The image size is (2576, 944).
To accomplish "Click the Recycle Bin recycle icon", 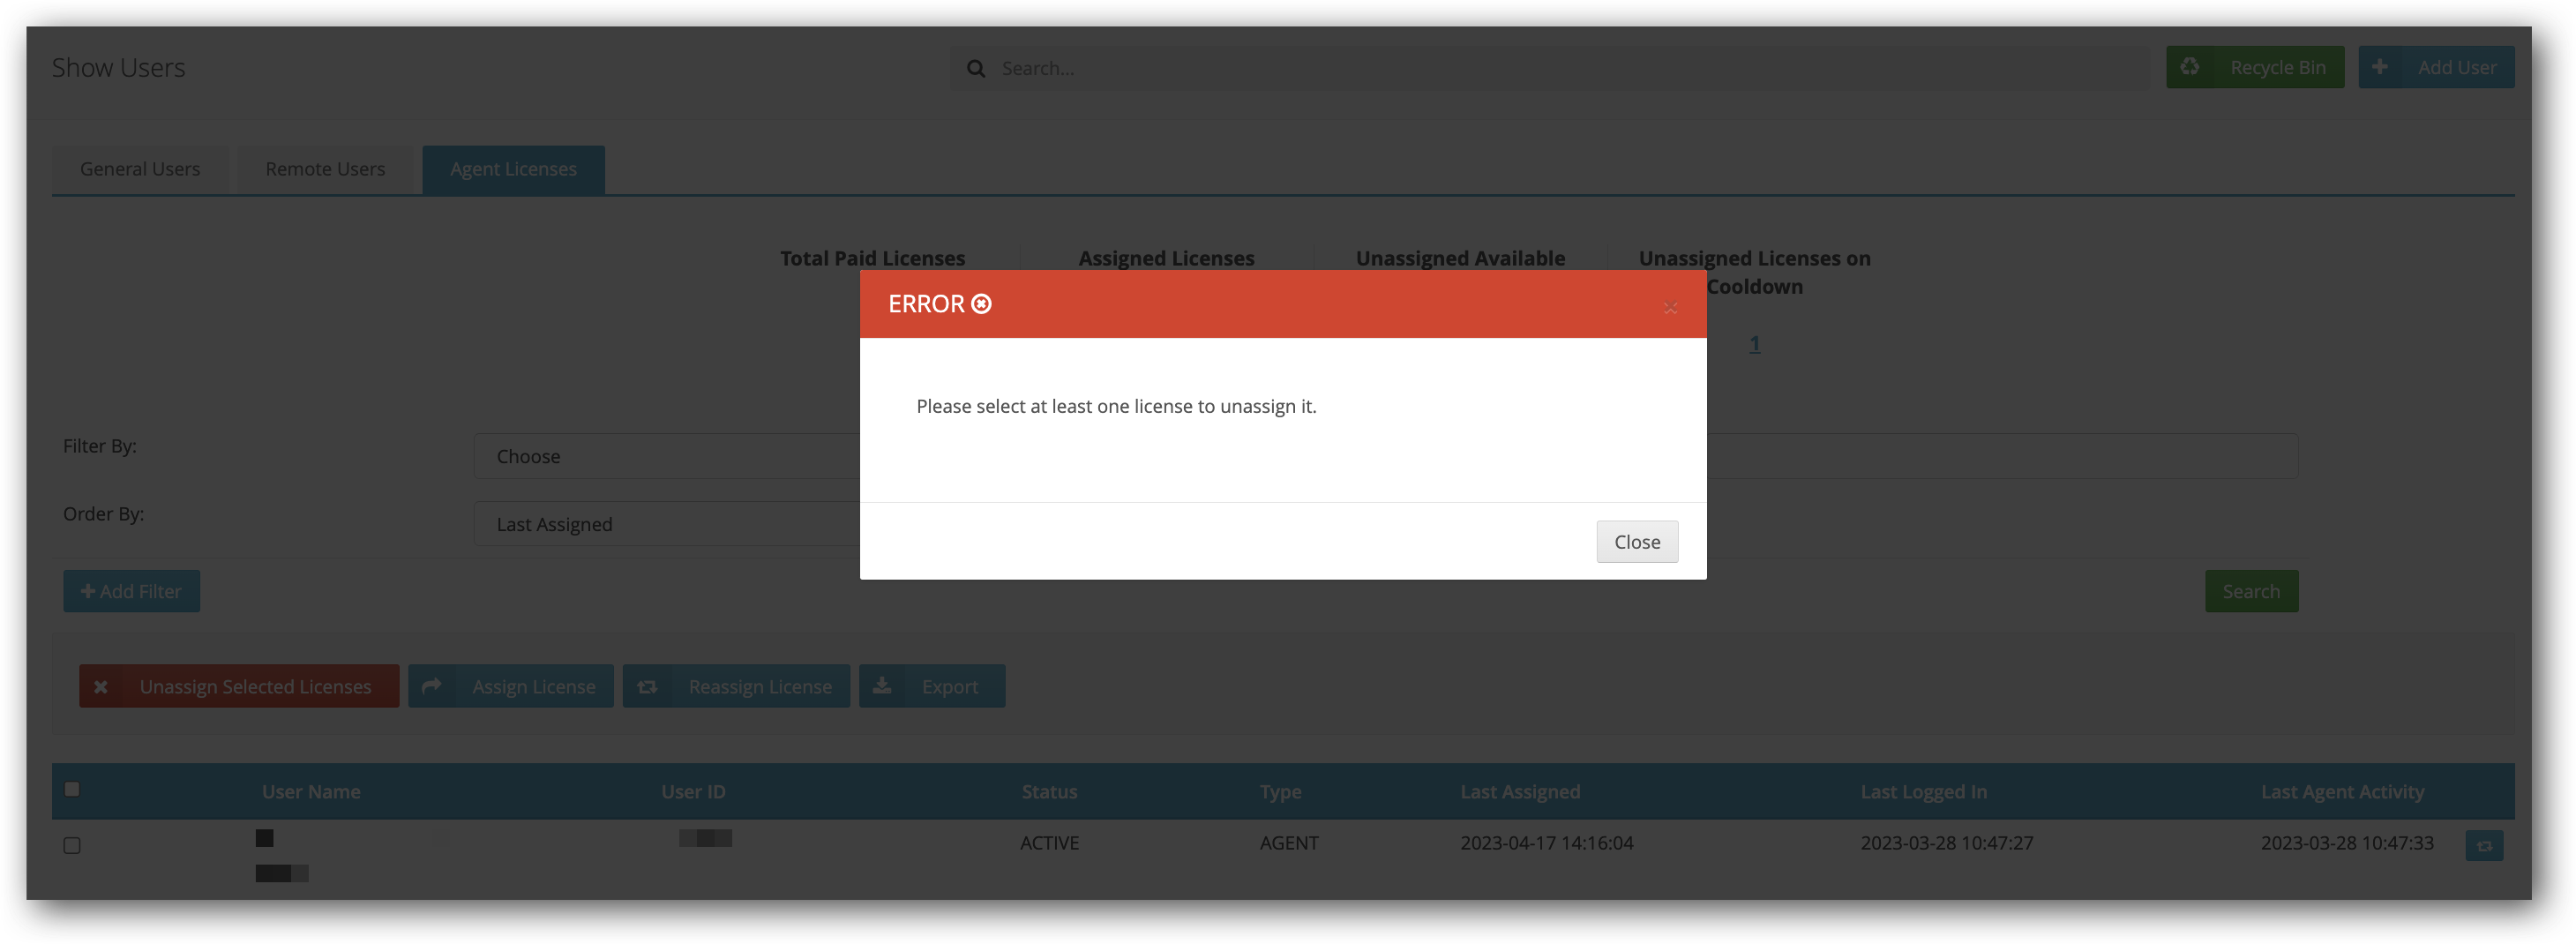I will 2189,67.
